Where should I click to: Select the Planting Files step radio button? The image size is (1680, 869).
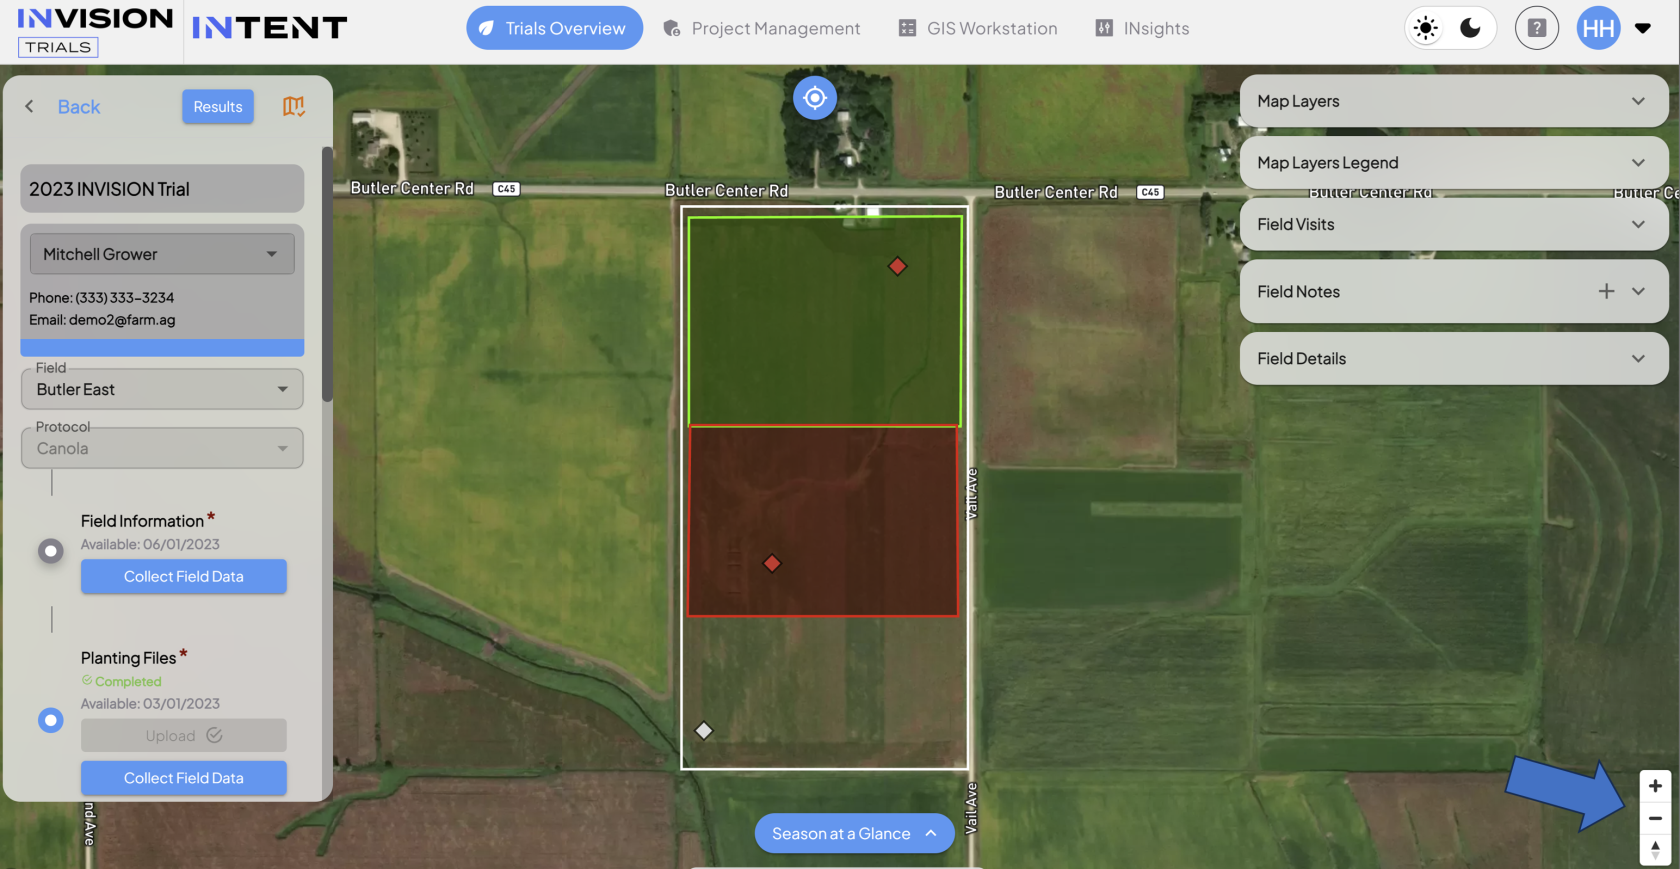coord(50,720)
